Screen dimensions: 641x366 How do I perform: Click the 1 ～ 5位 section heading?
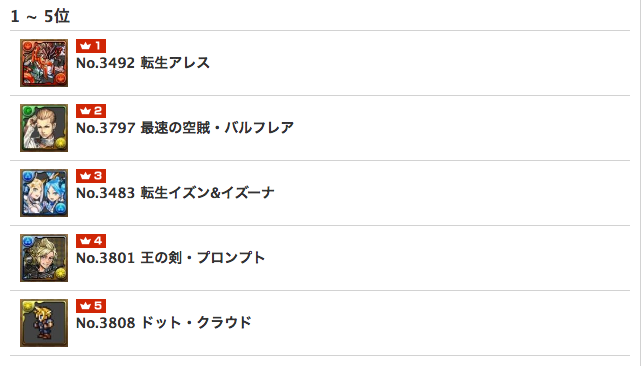click(40, 16)
